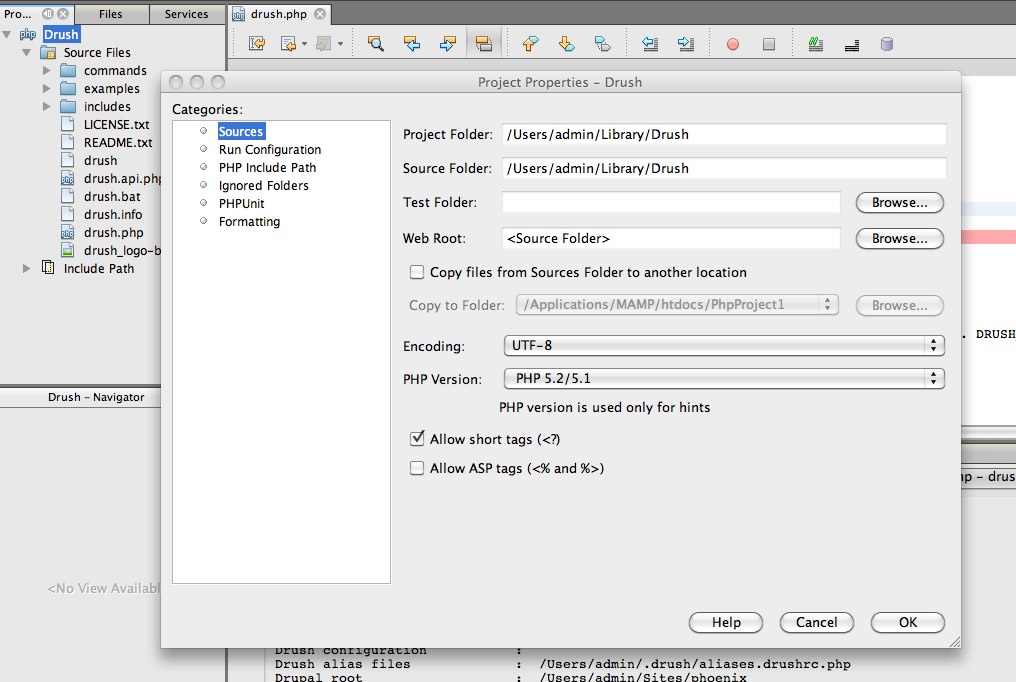Go to Previous Bookmark icon
This screenshot has width=1016, height=682.
point(531,43)
